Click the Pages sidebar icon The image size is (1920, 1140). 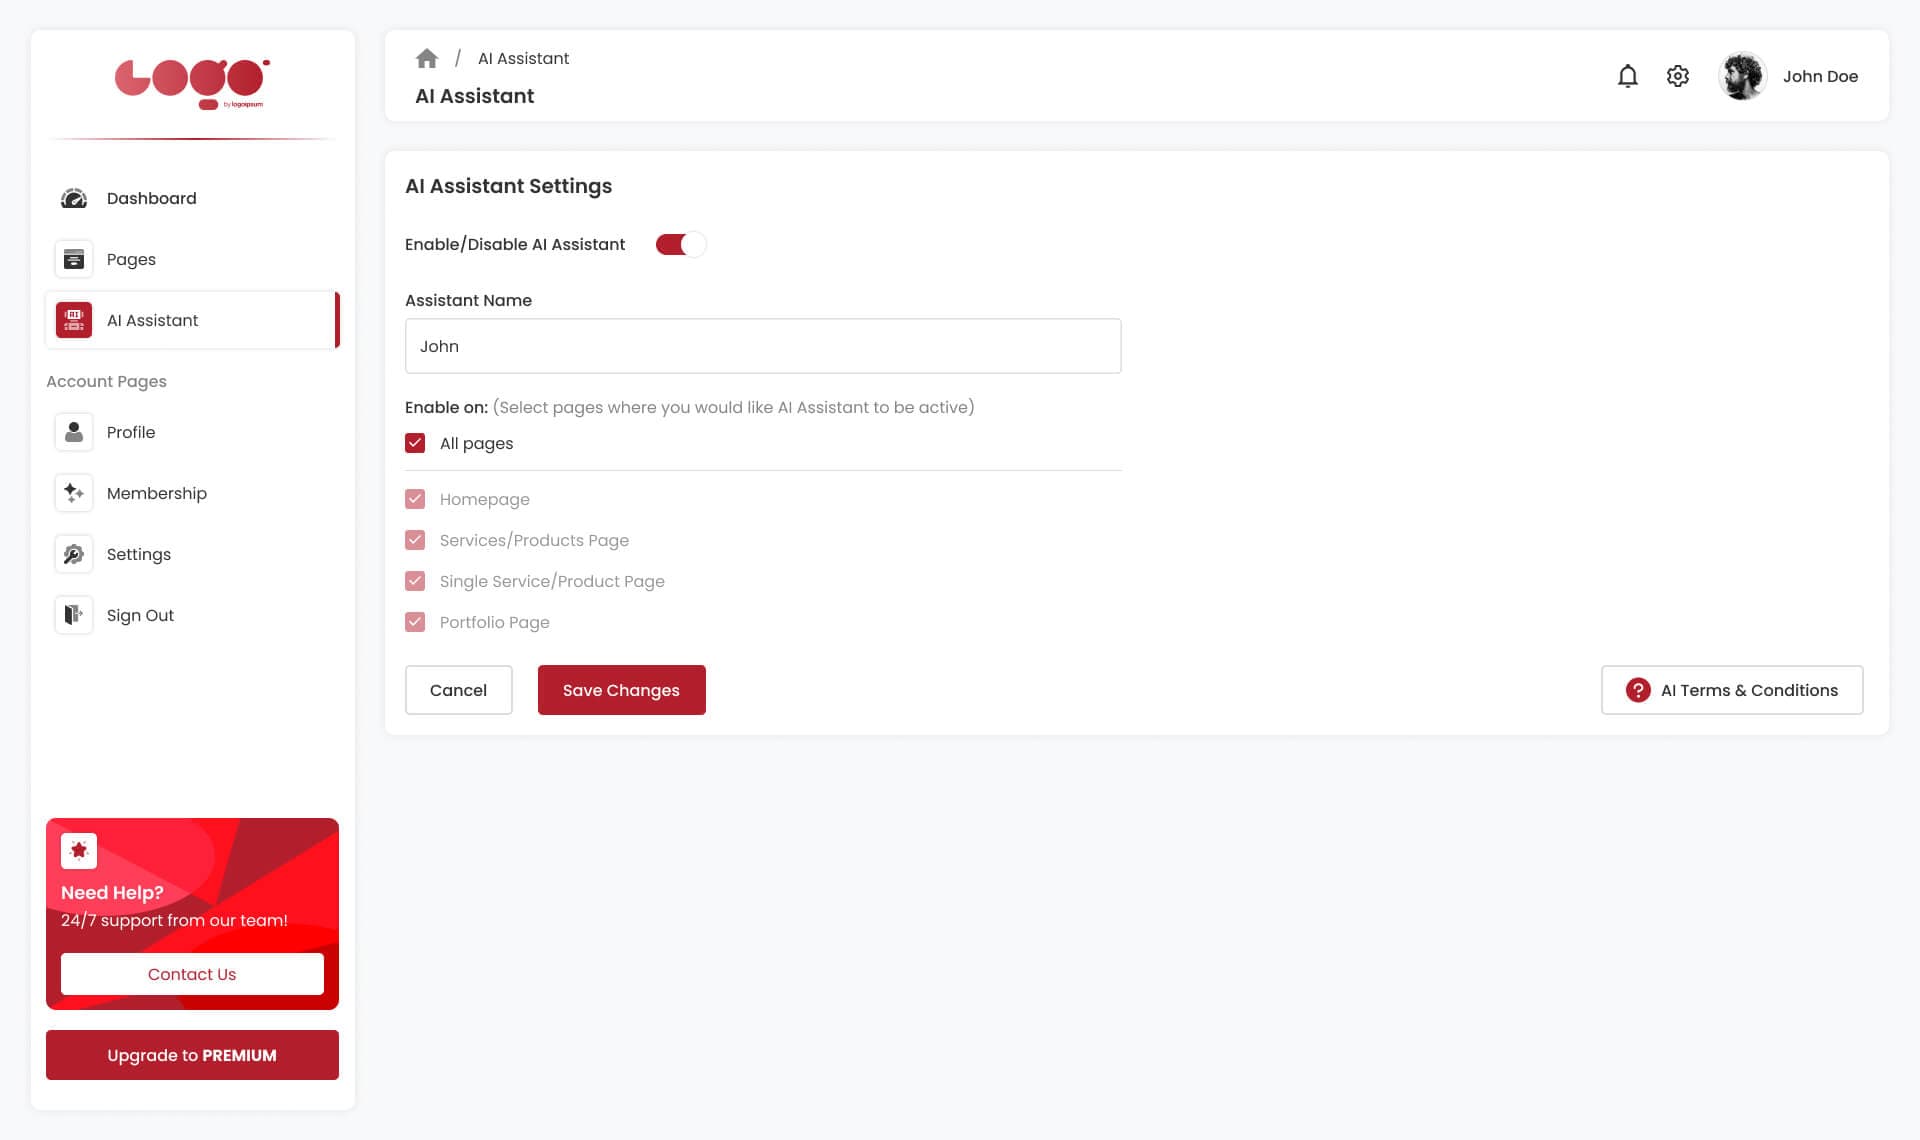click(x=74, y=259)
